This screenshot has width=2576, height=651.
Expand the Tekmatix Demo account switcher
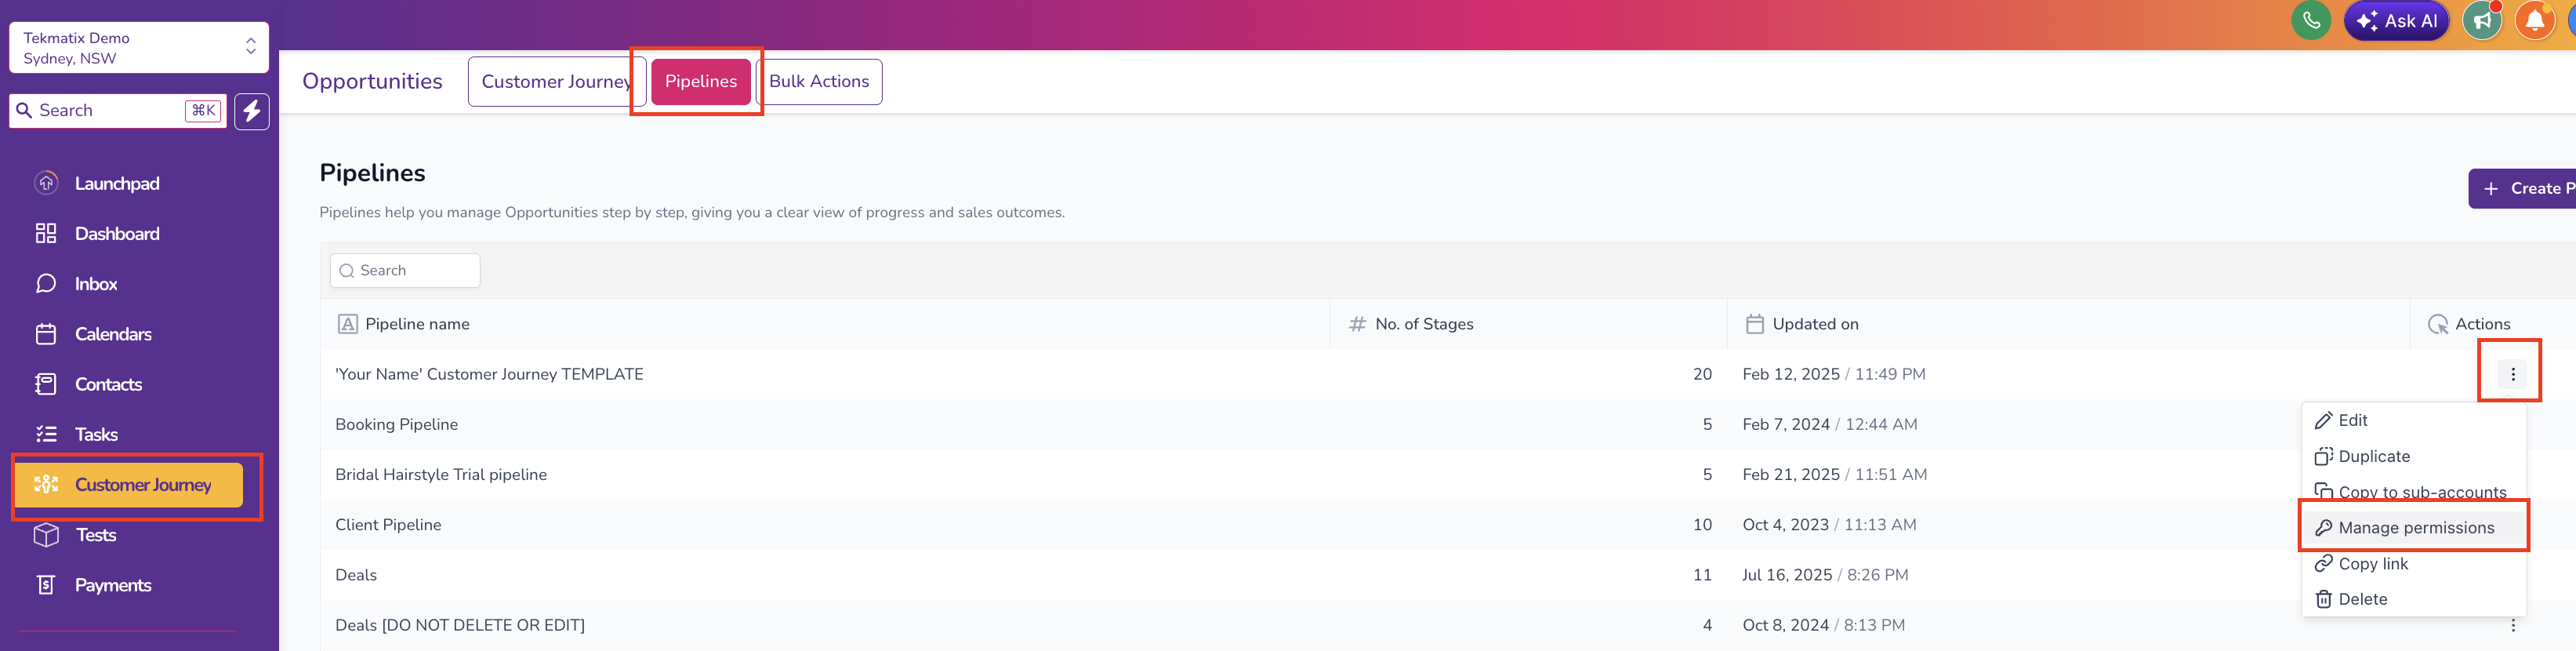(139, 48)
